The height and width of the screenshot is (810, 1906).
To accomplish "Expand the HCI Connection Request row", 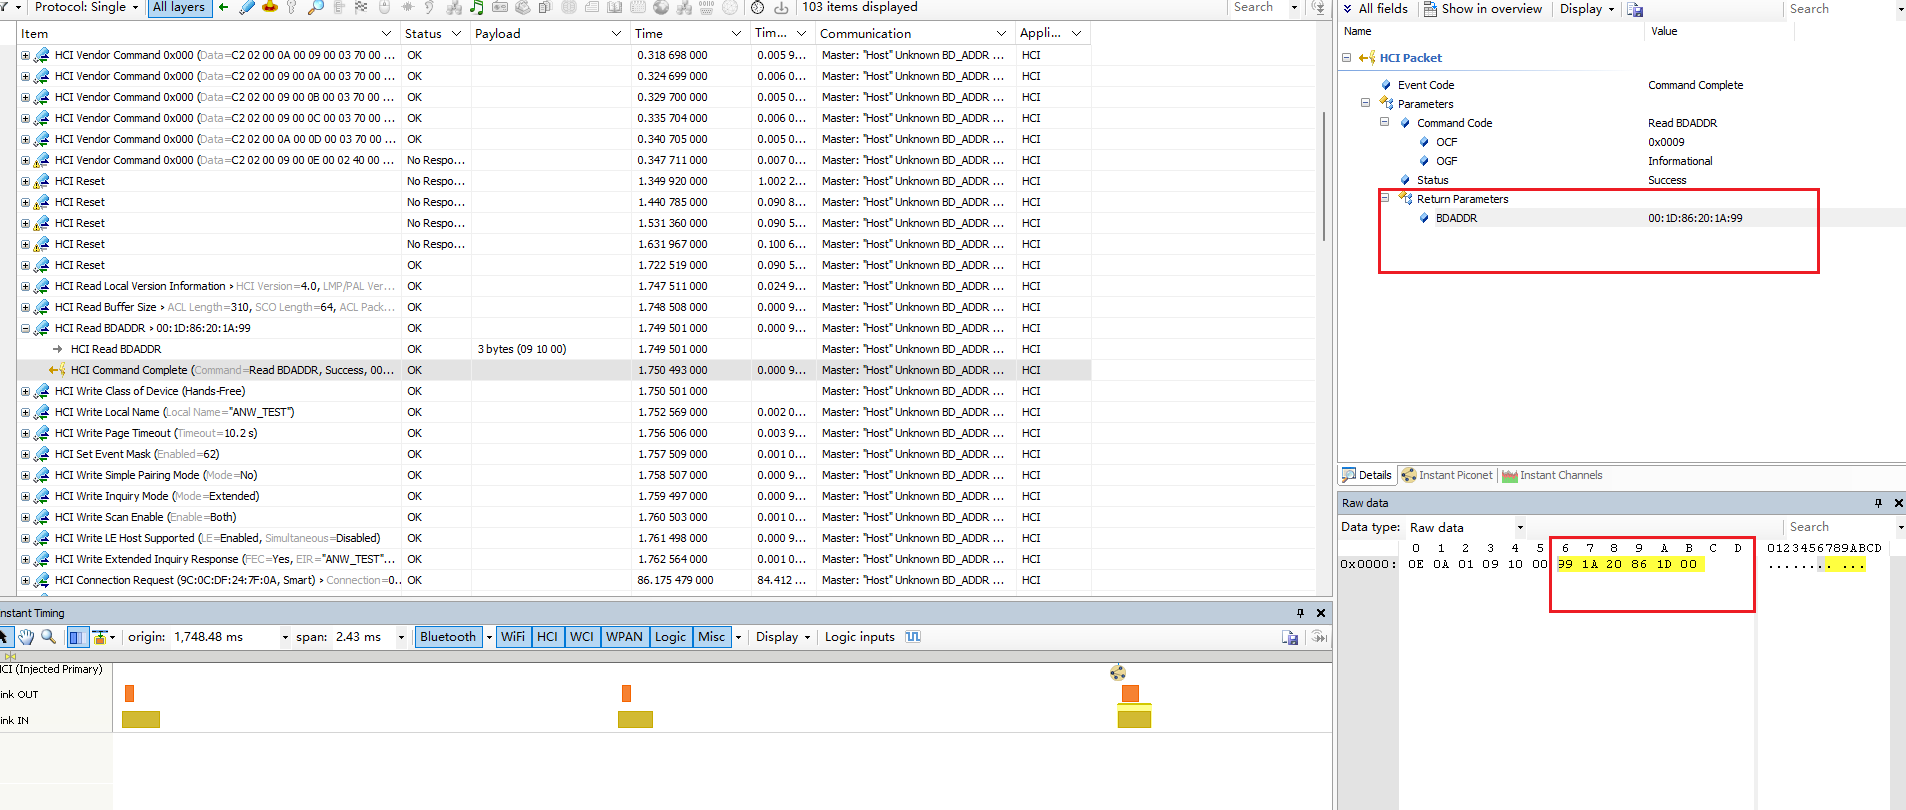I will [25, 580].
